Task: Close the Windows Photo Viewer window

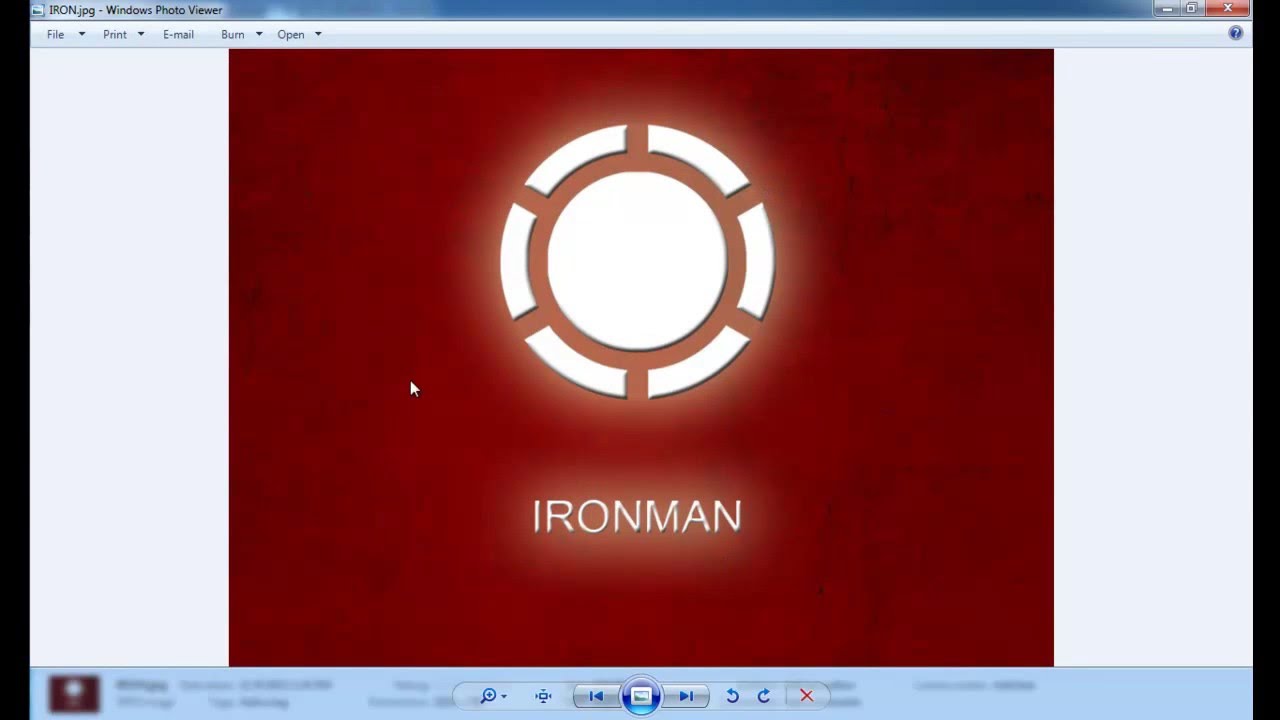Action: tap(1228, 9)
